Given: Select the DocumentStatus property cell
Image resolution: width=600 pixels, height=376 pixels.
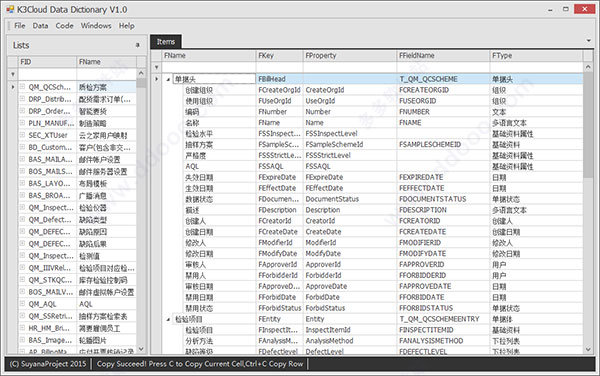Looking at the screenshot, I should pos(350,199).
